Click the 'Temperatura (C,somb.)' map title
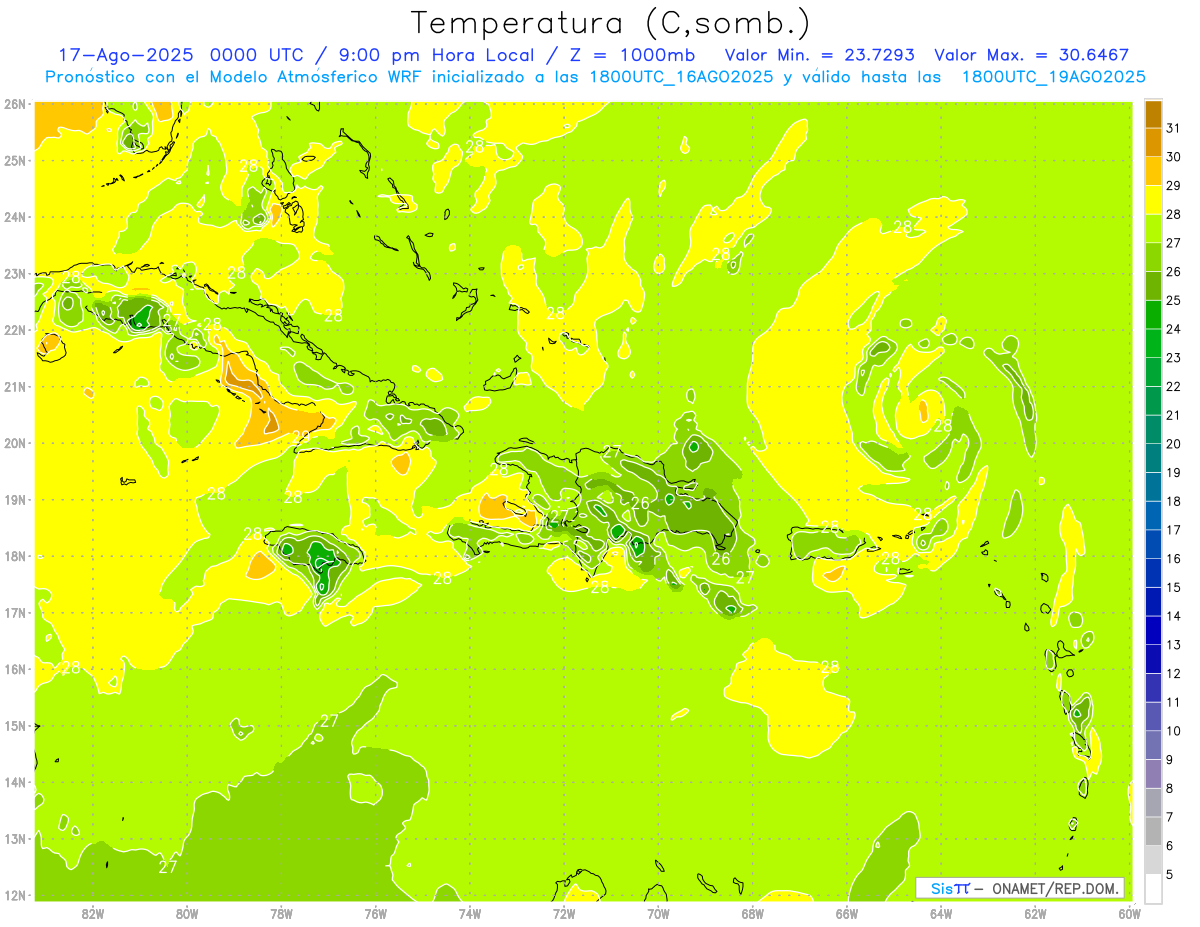 (x=610, y=23)
